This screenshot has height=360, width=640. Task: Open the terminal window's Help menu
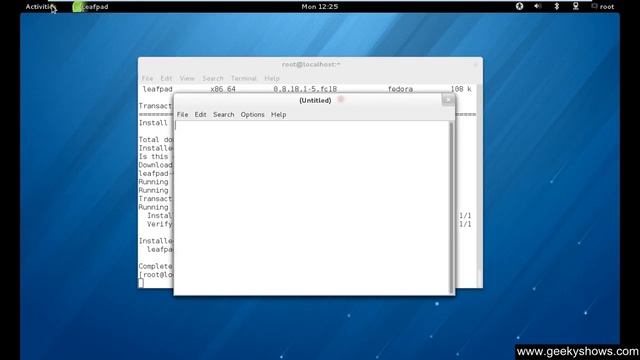(x=272, y=78)
